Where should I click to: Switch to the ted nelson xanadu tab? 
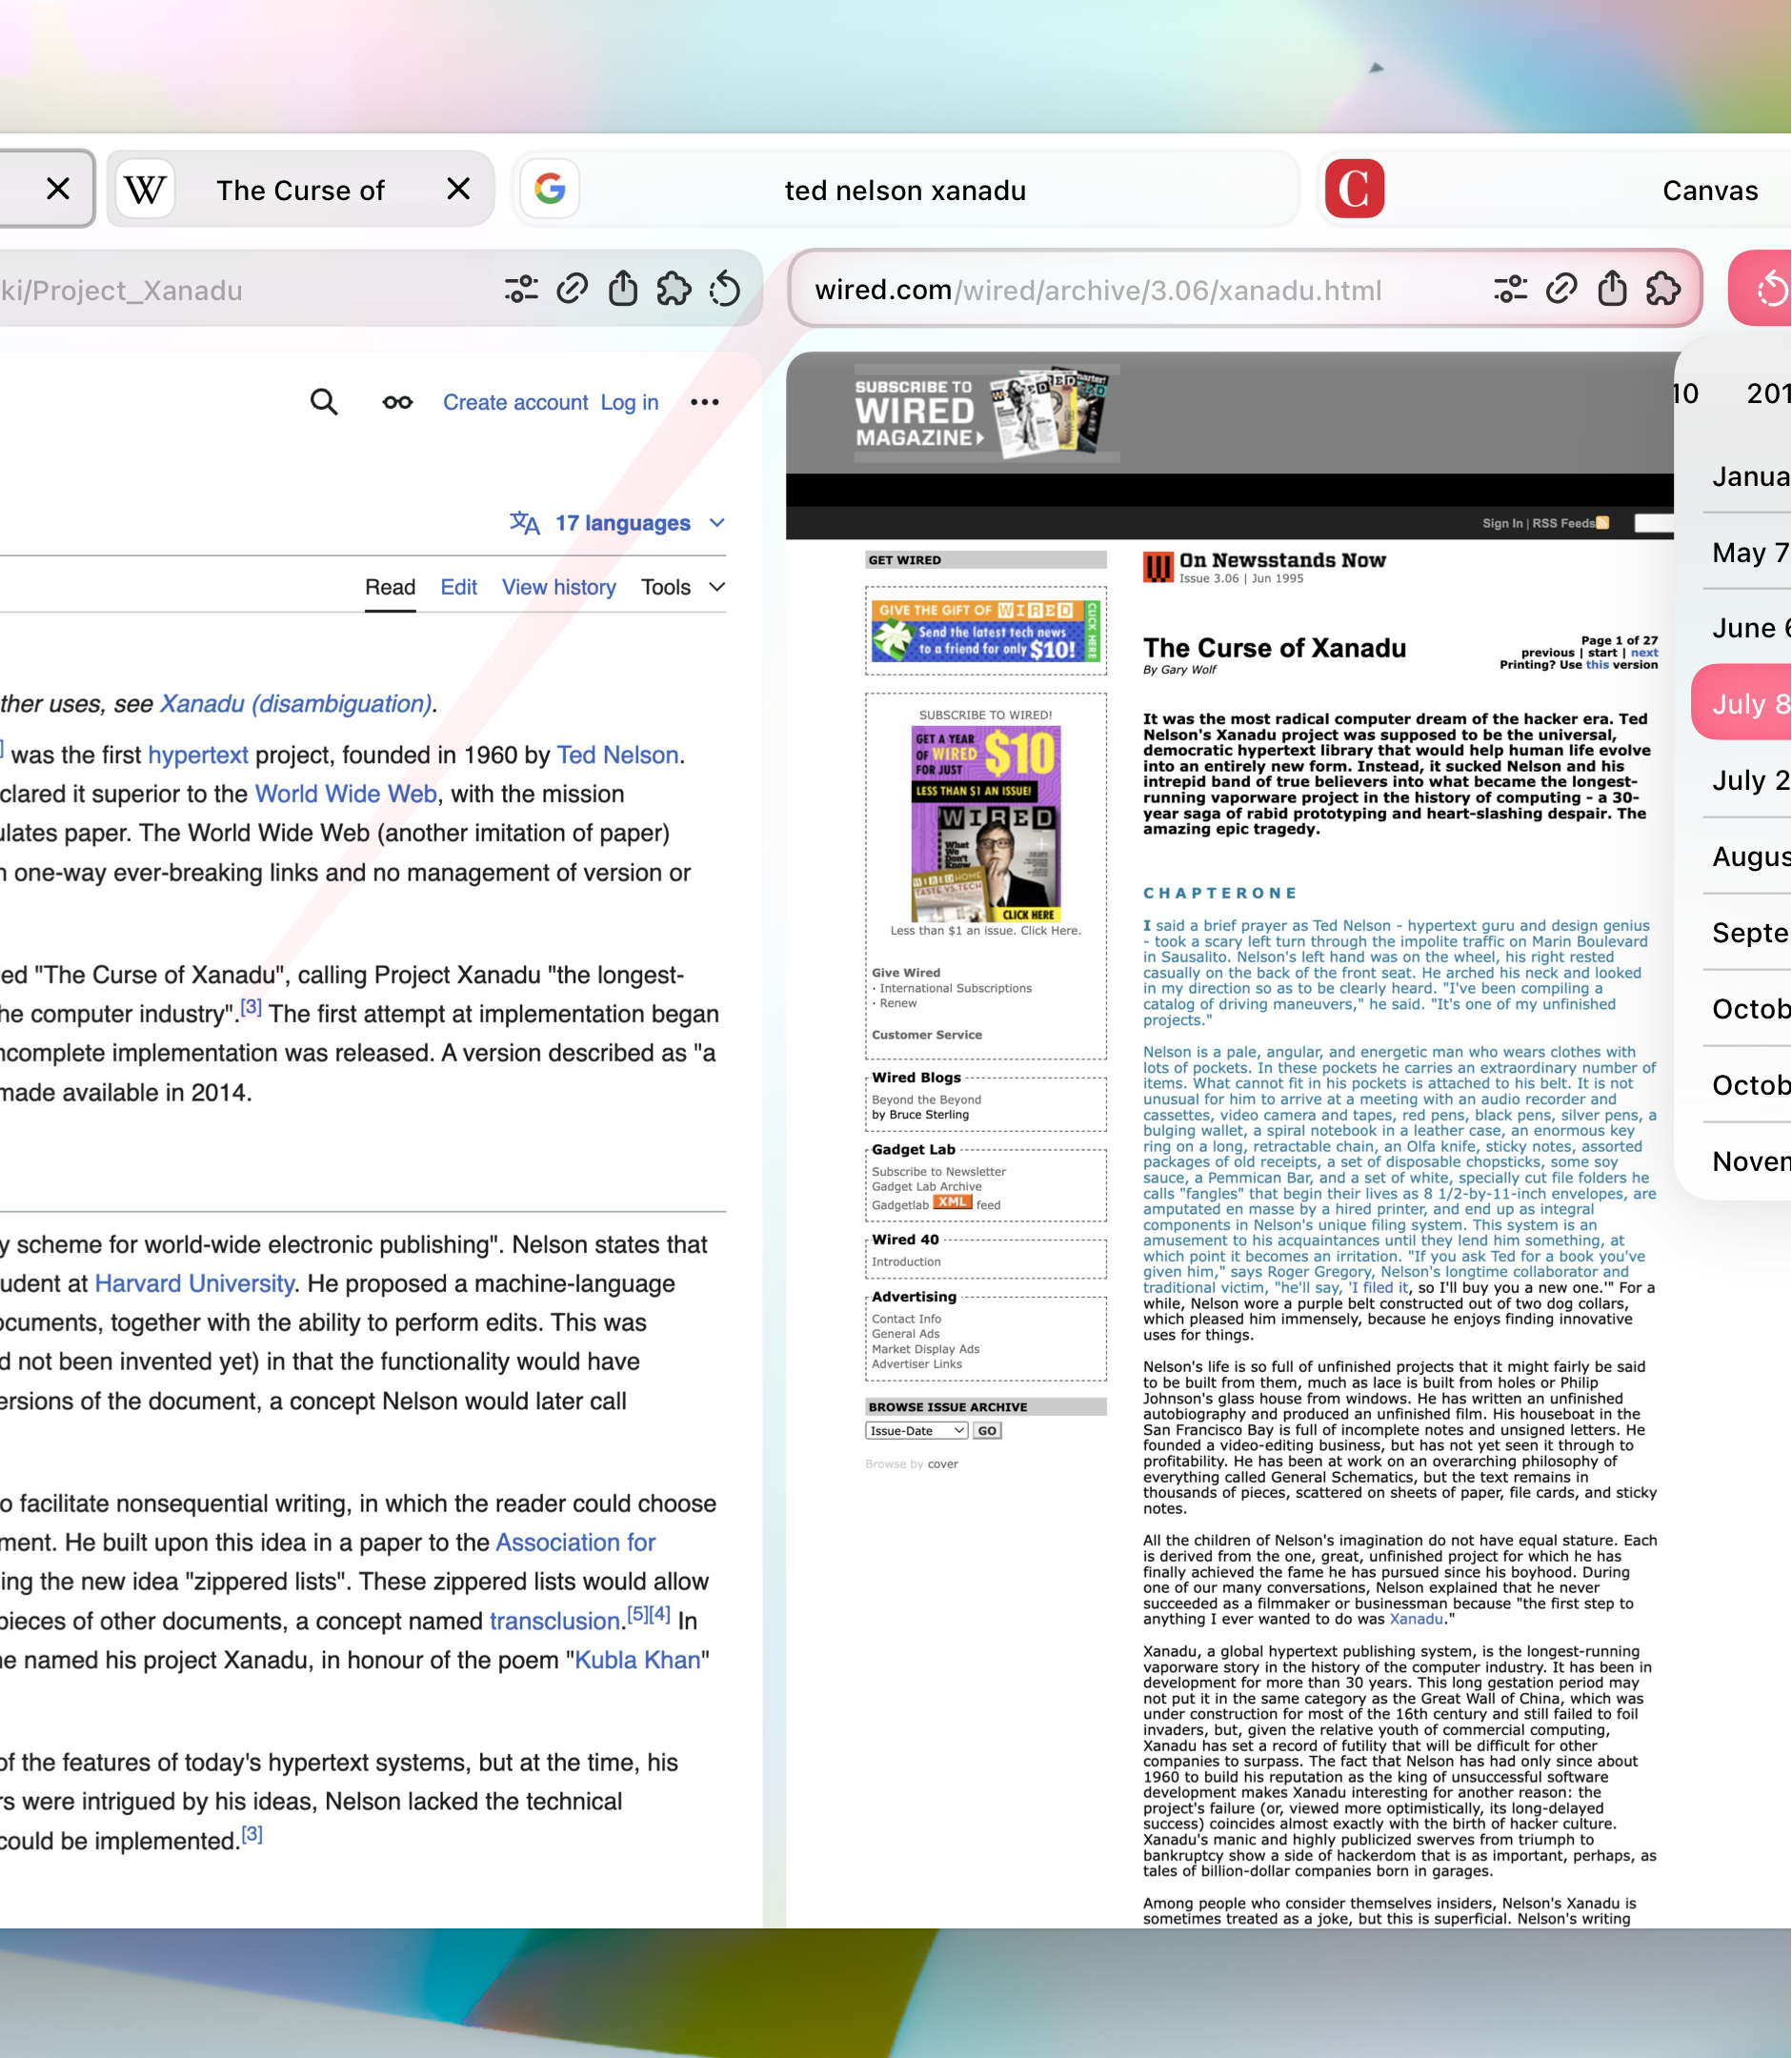(904, 190)
